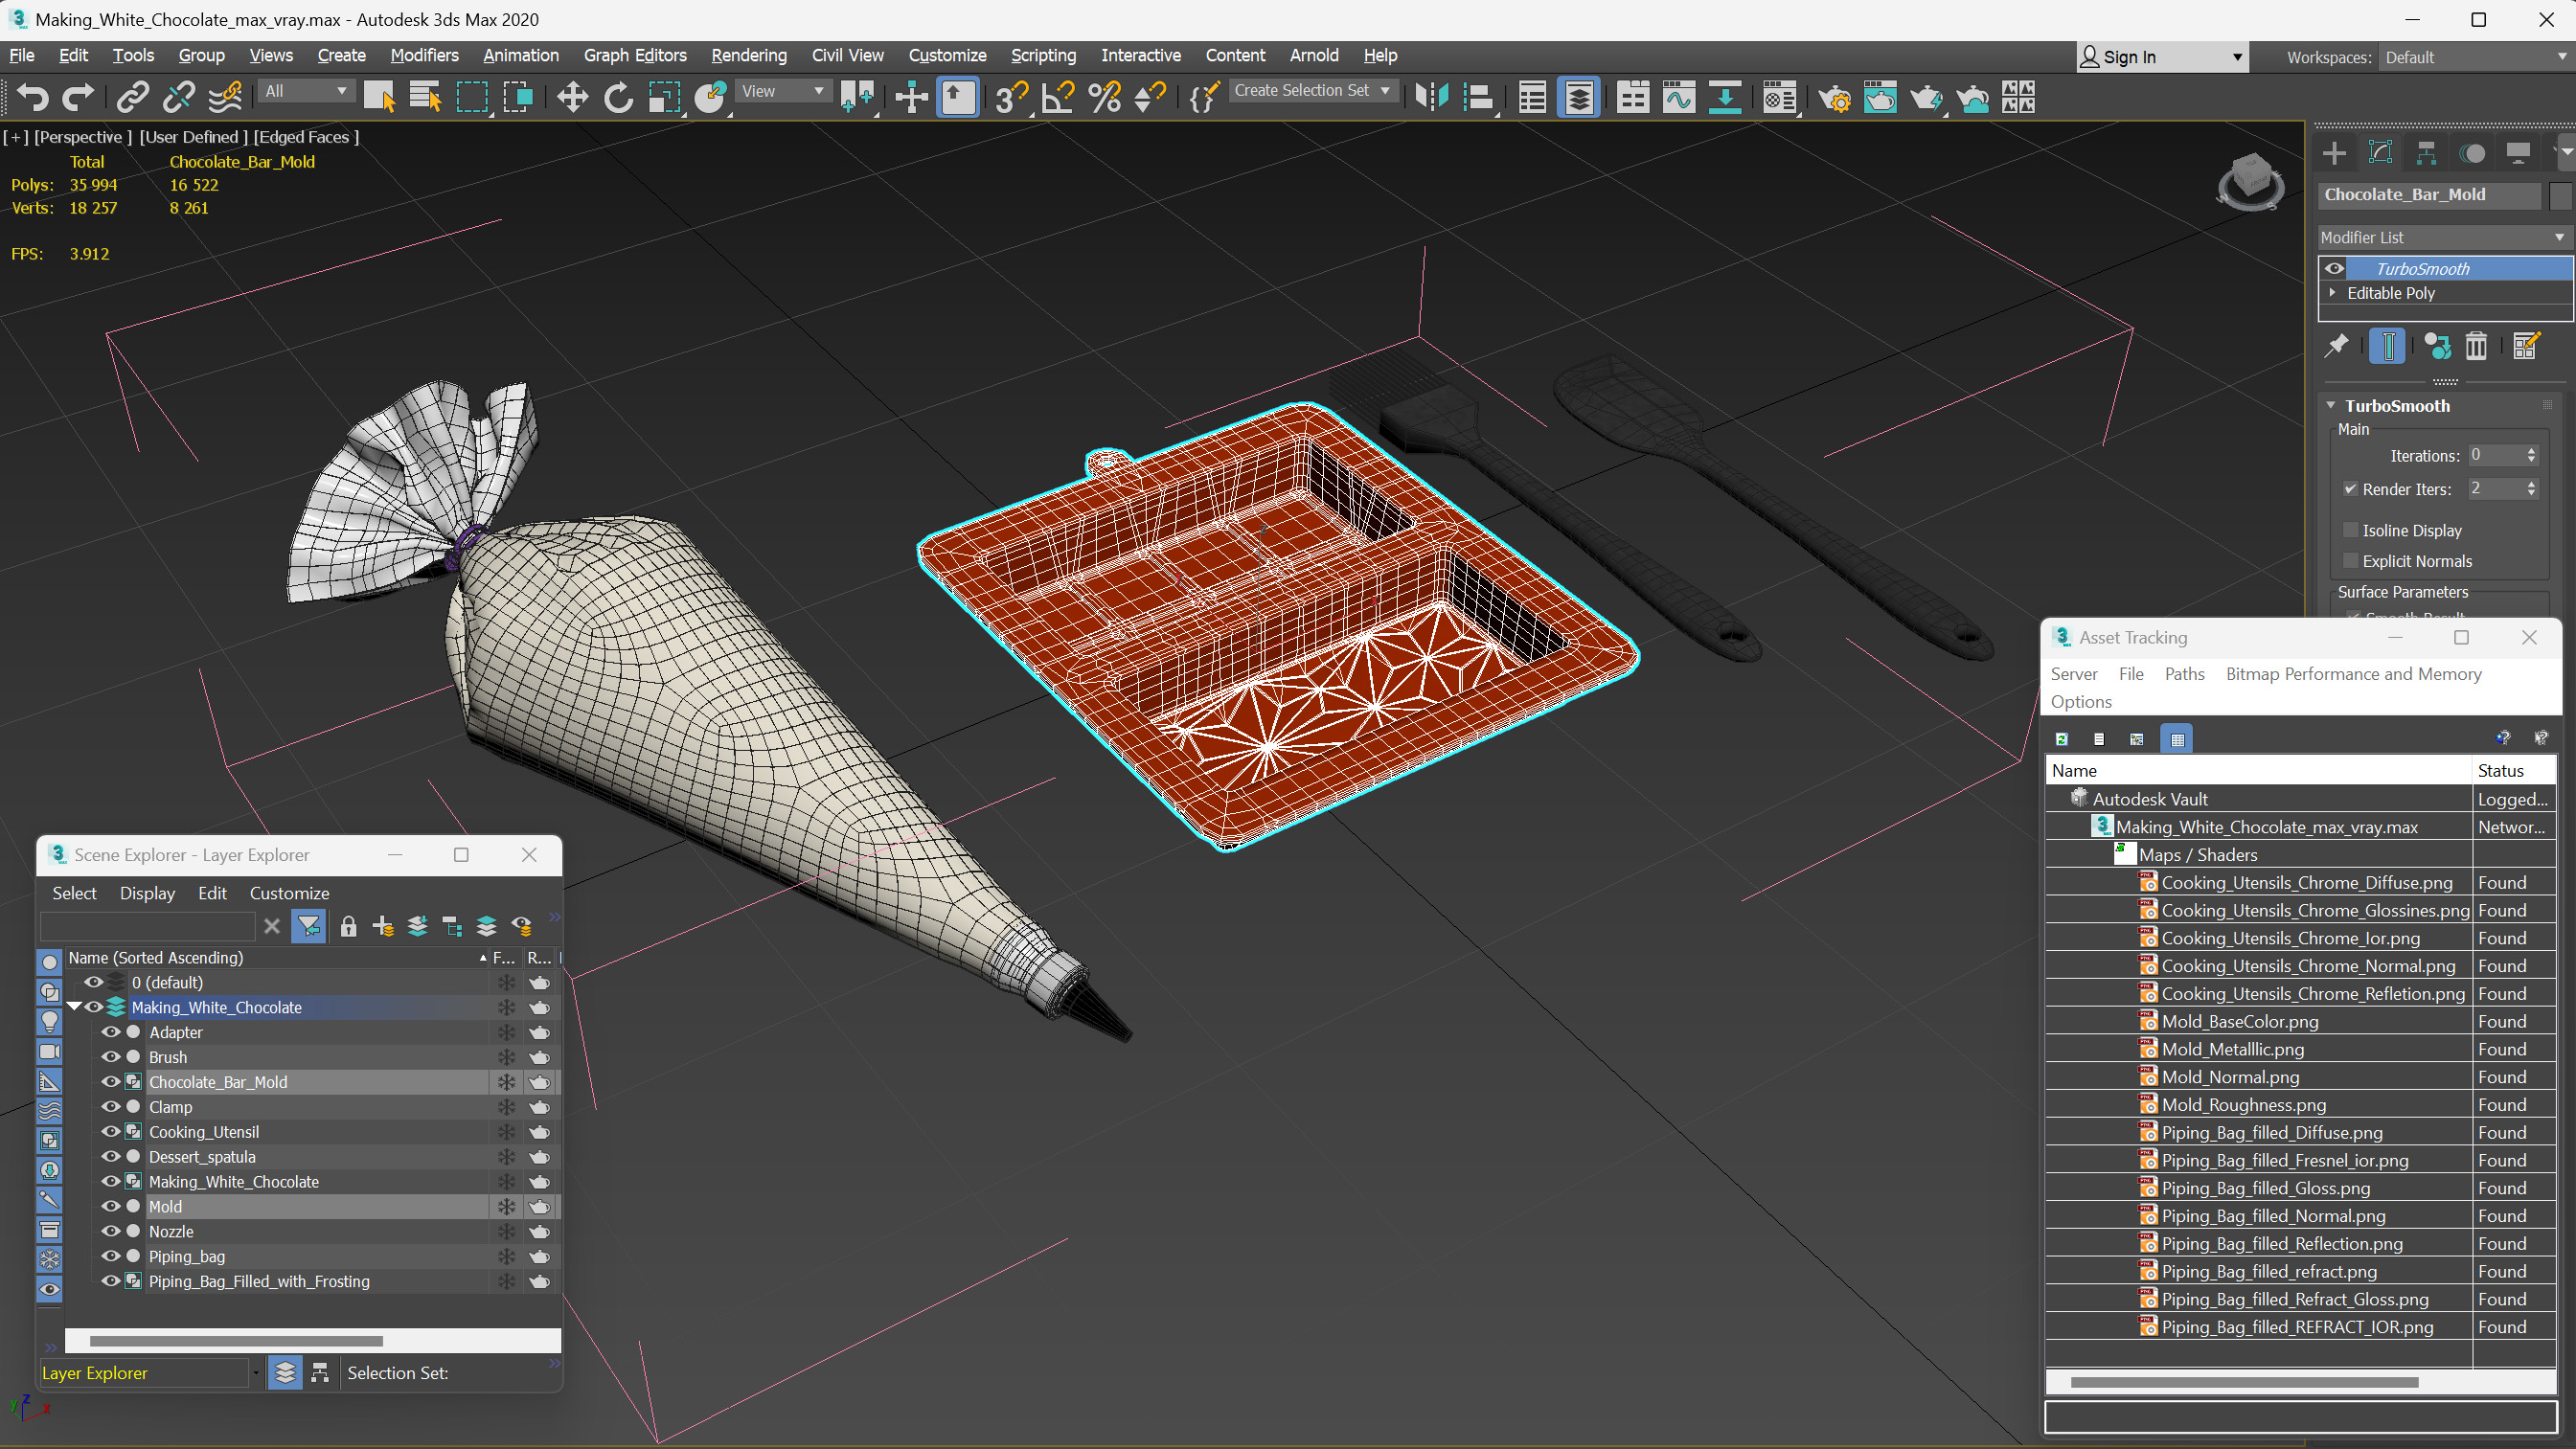
Task: Choose the Select and Rotate tool
Action: coord(618,97)
